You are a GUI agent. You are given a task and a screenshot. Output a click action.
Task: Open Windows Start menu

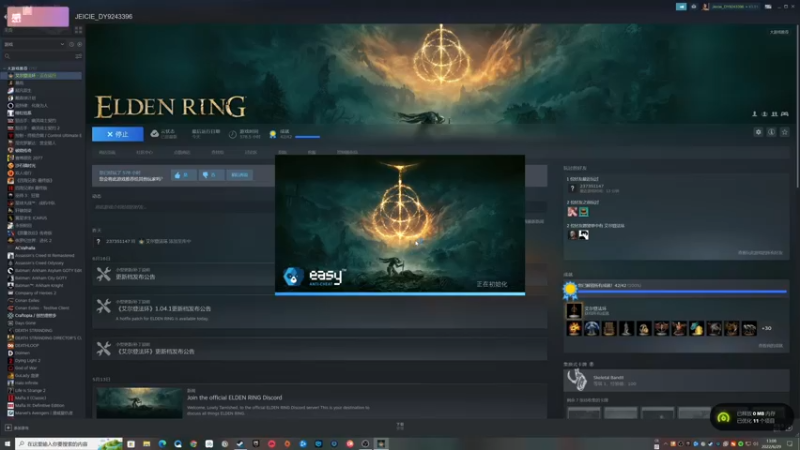pos(7,444)
